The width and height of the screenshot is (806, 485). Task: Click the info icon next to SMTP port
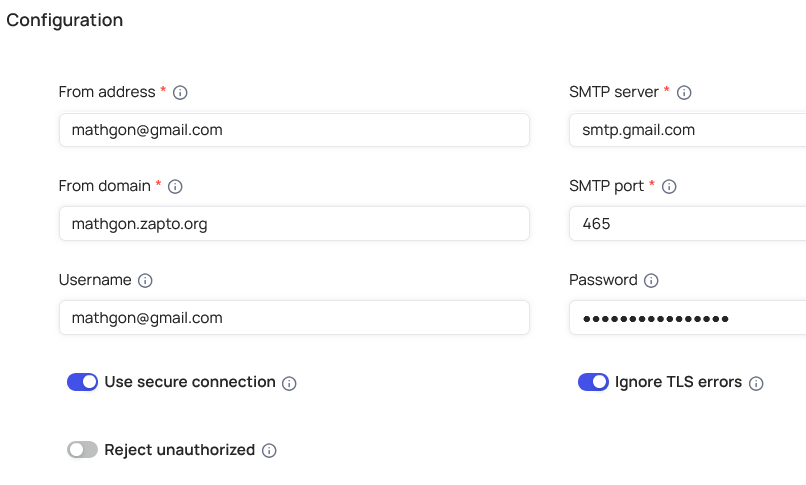pos(669,186)
